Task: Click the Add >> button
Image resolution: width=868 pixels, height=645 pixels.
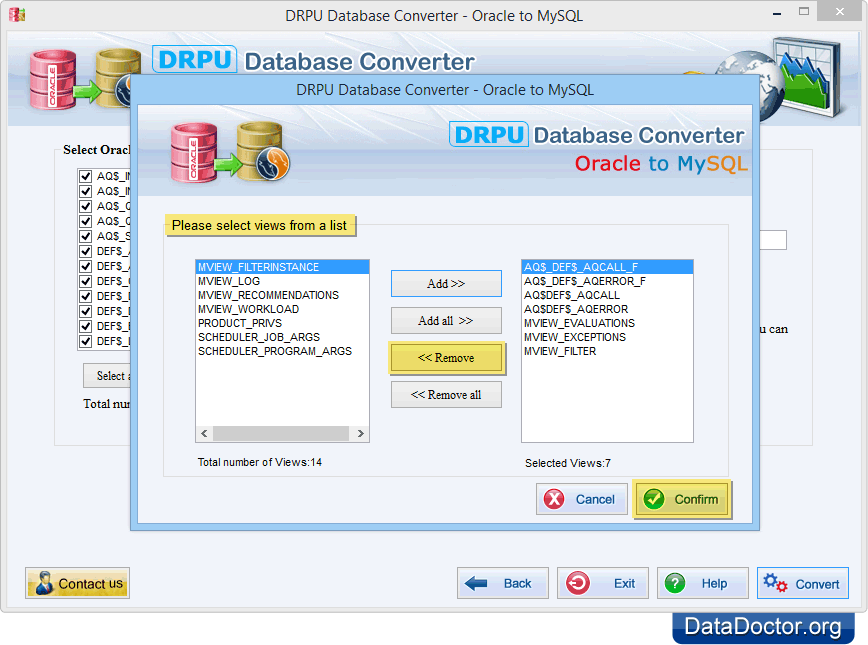Action: click(446, 283)
